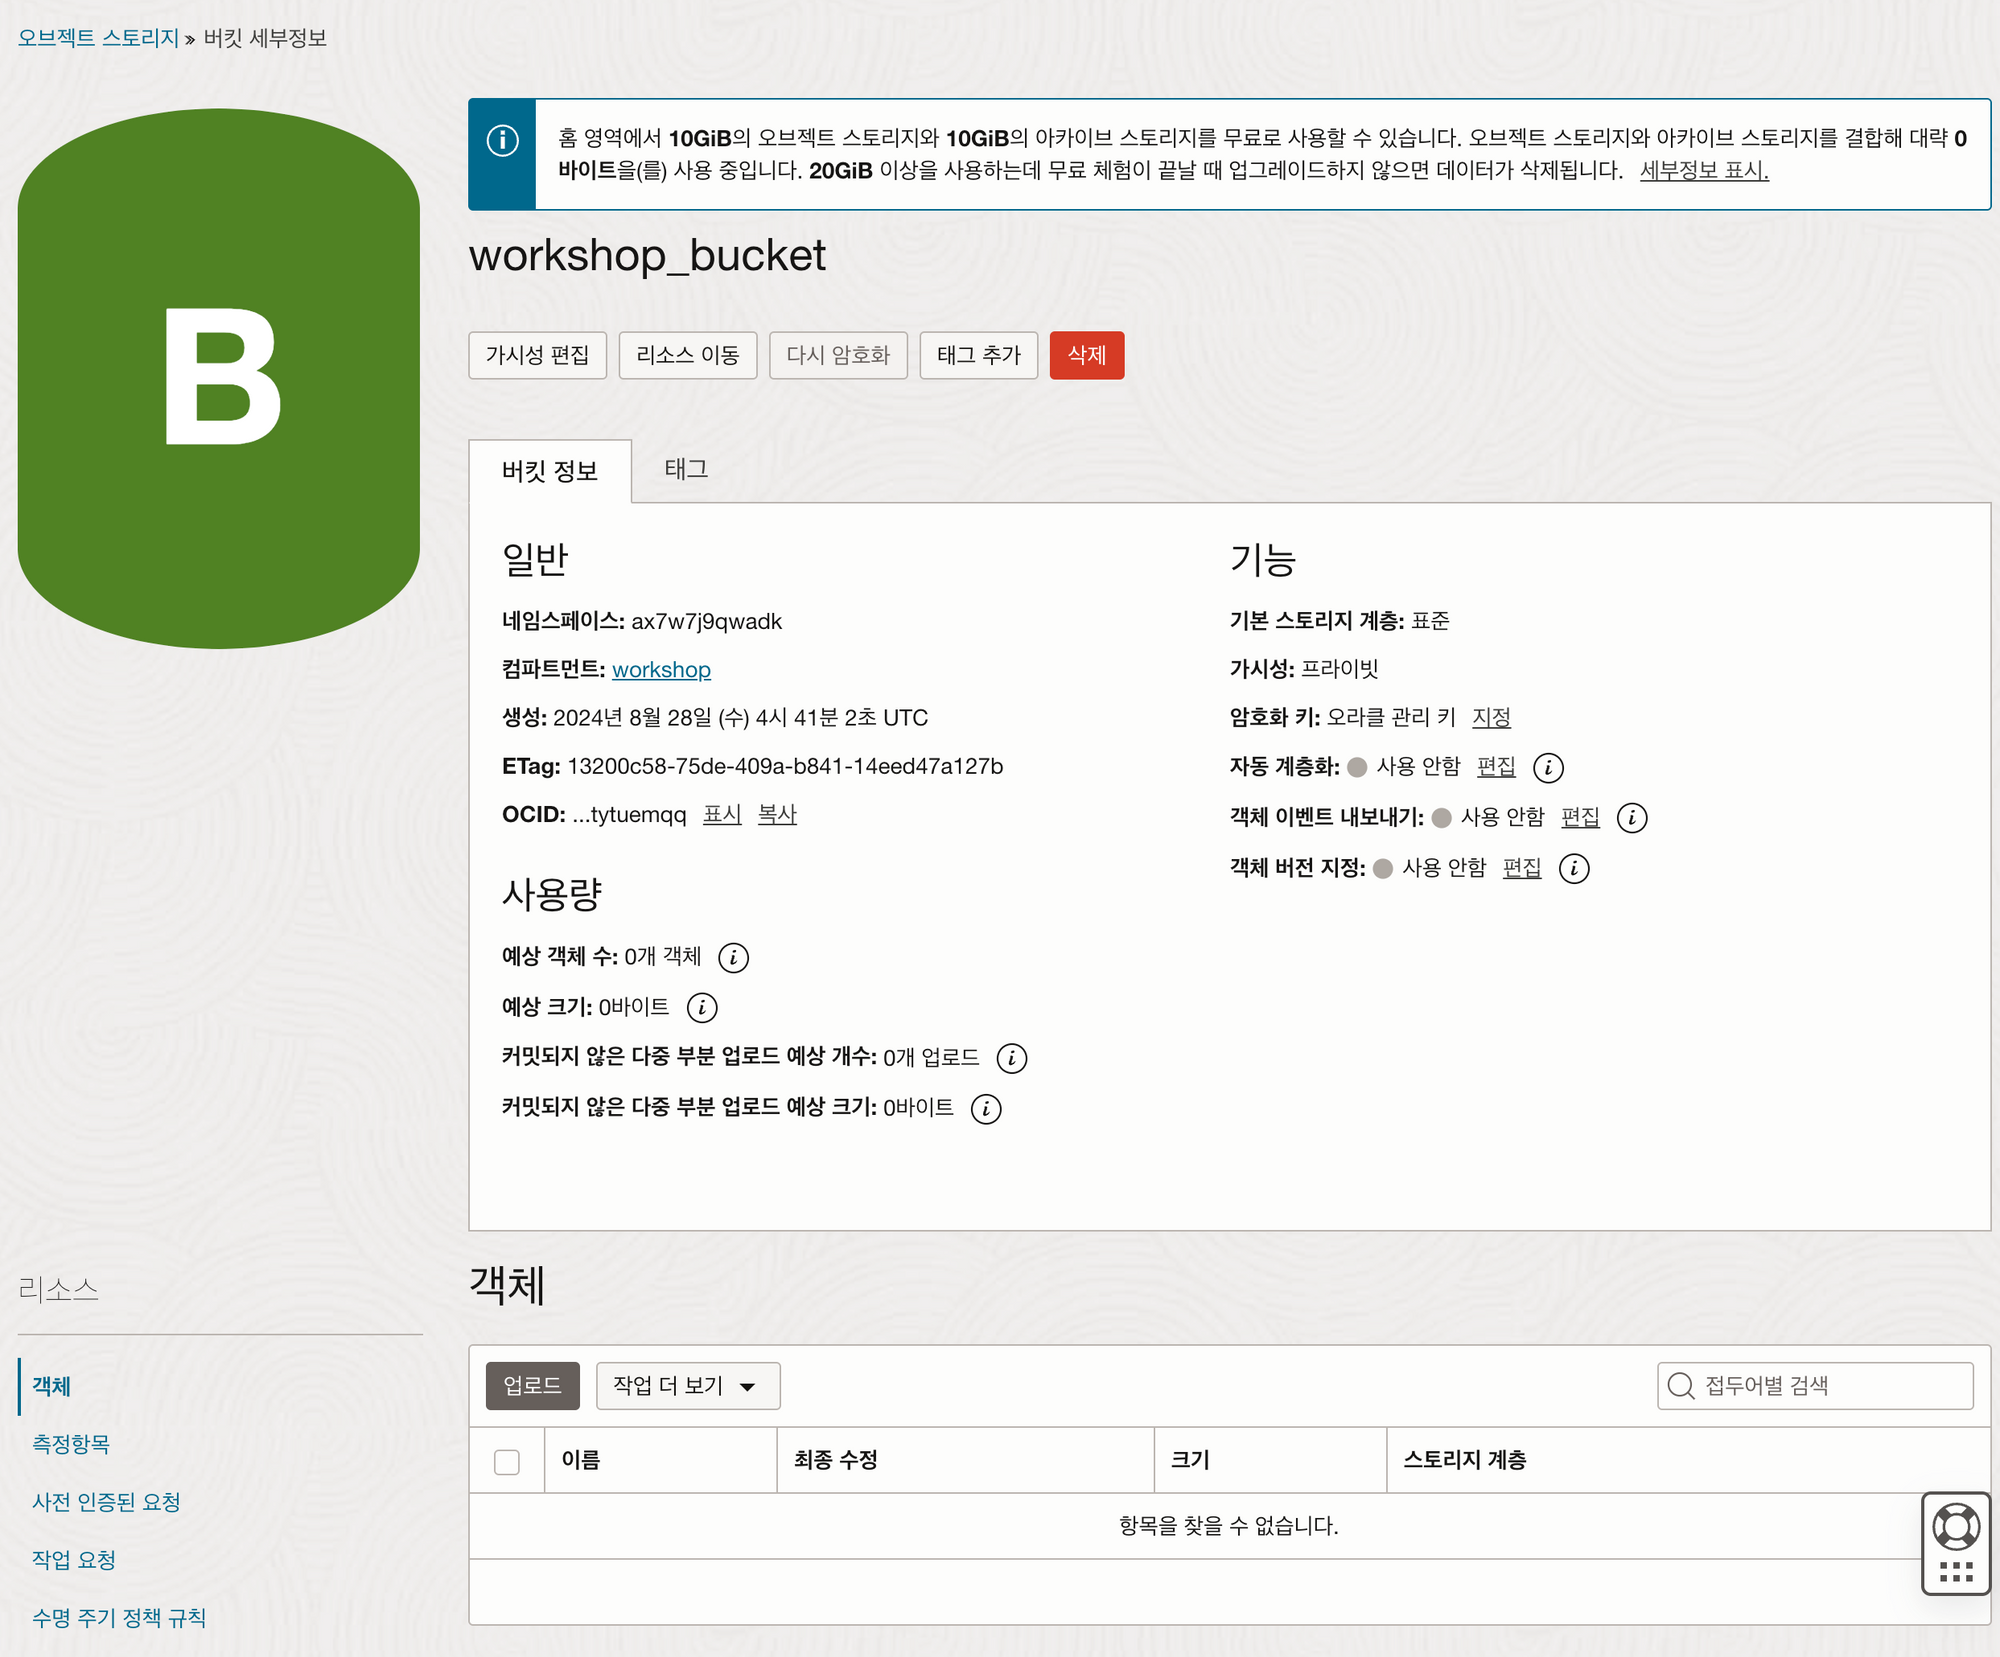Select 측정항목 in resources menu

[71, 1443]
